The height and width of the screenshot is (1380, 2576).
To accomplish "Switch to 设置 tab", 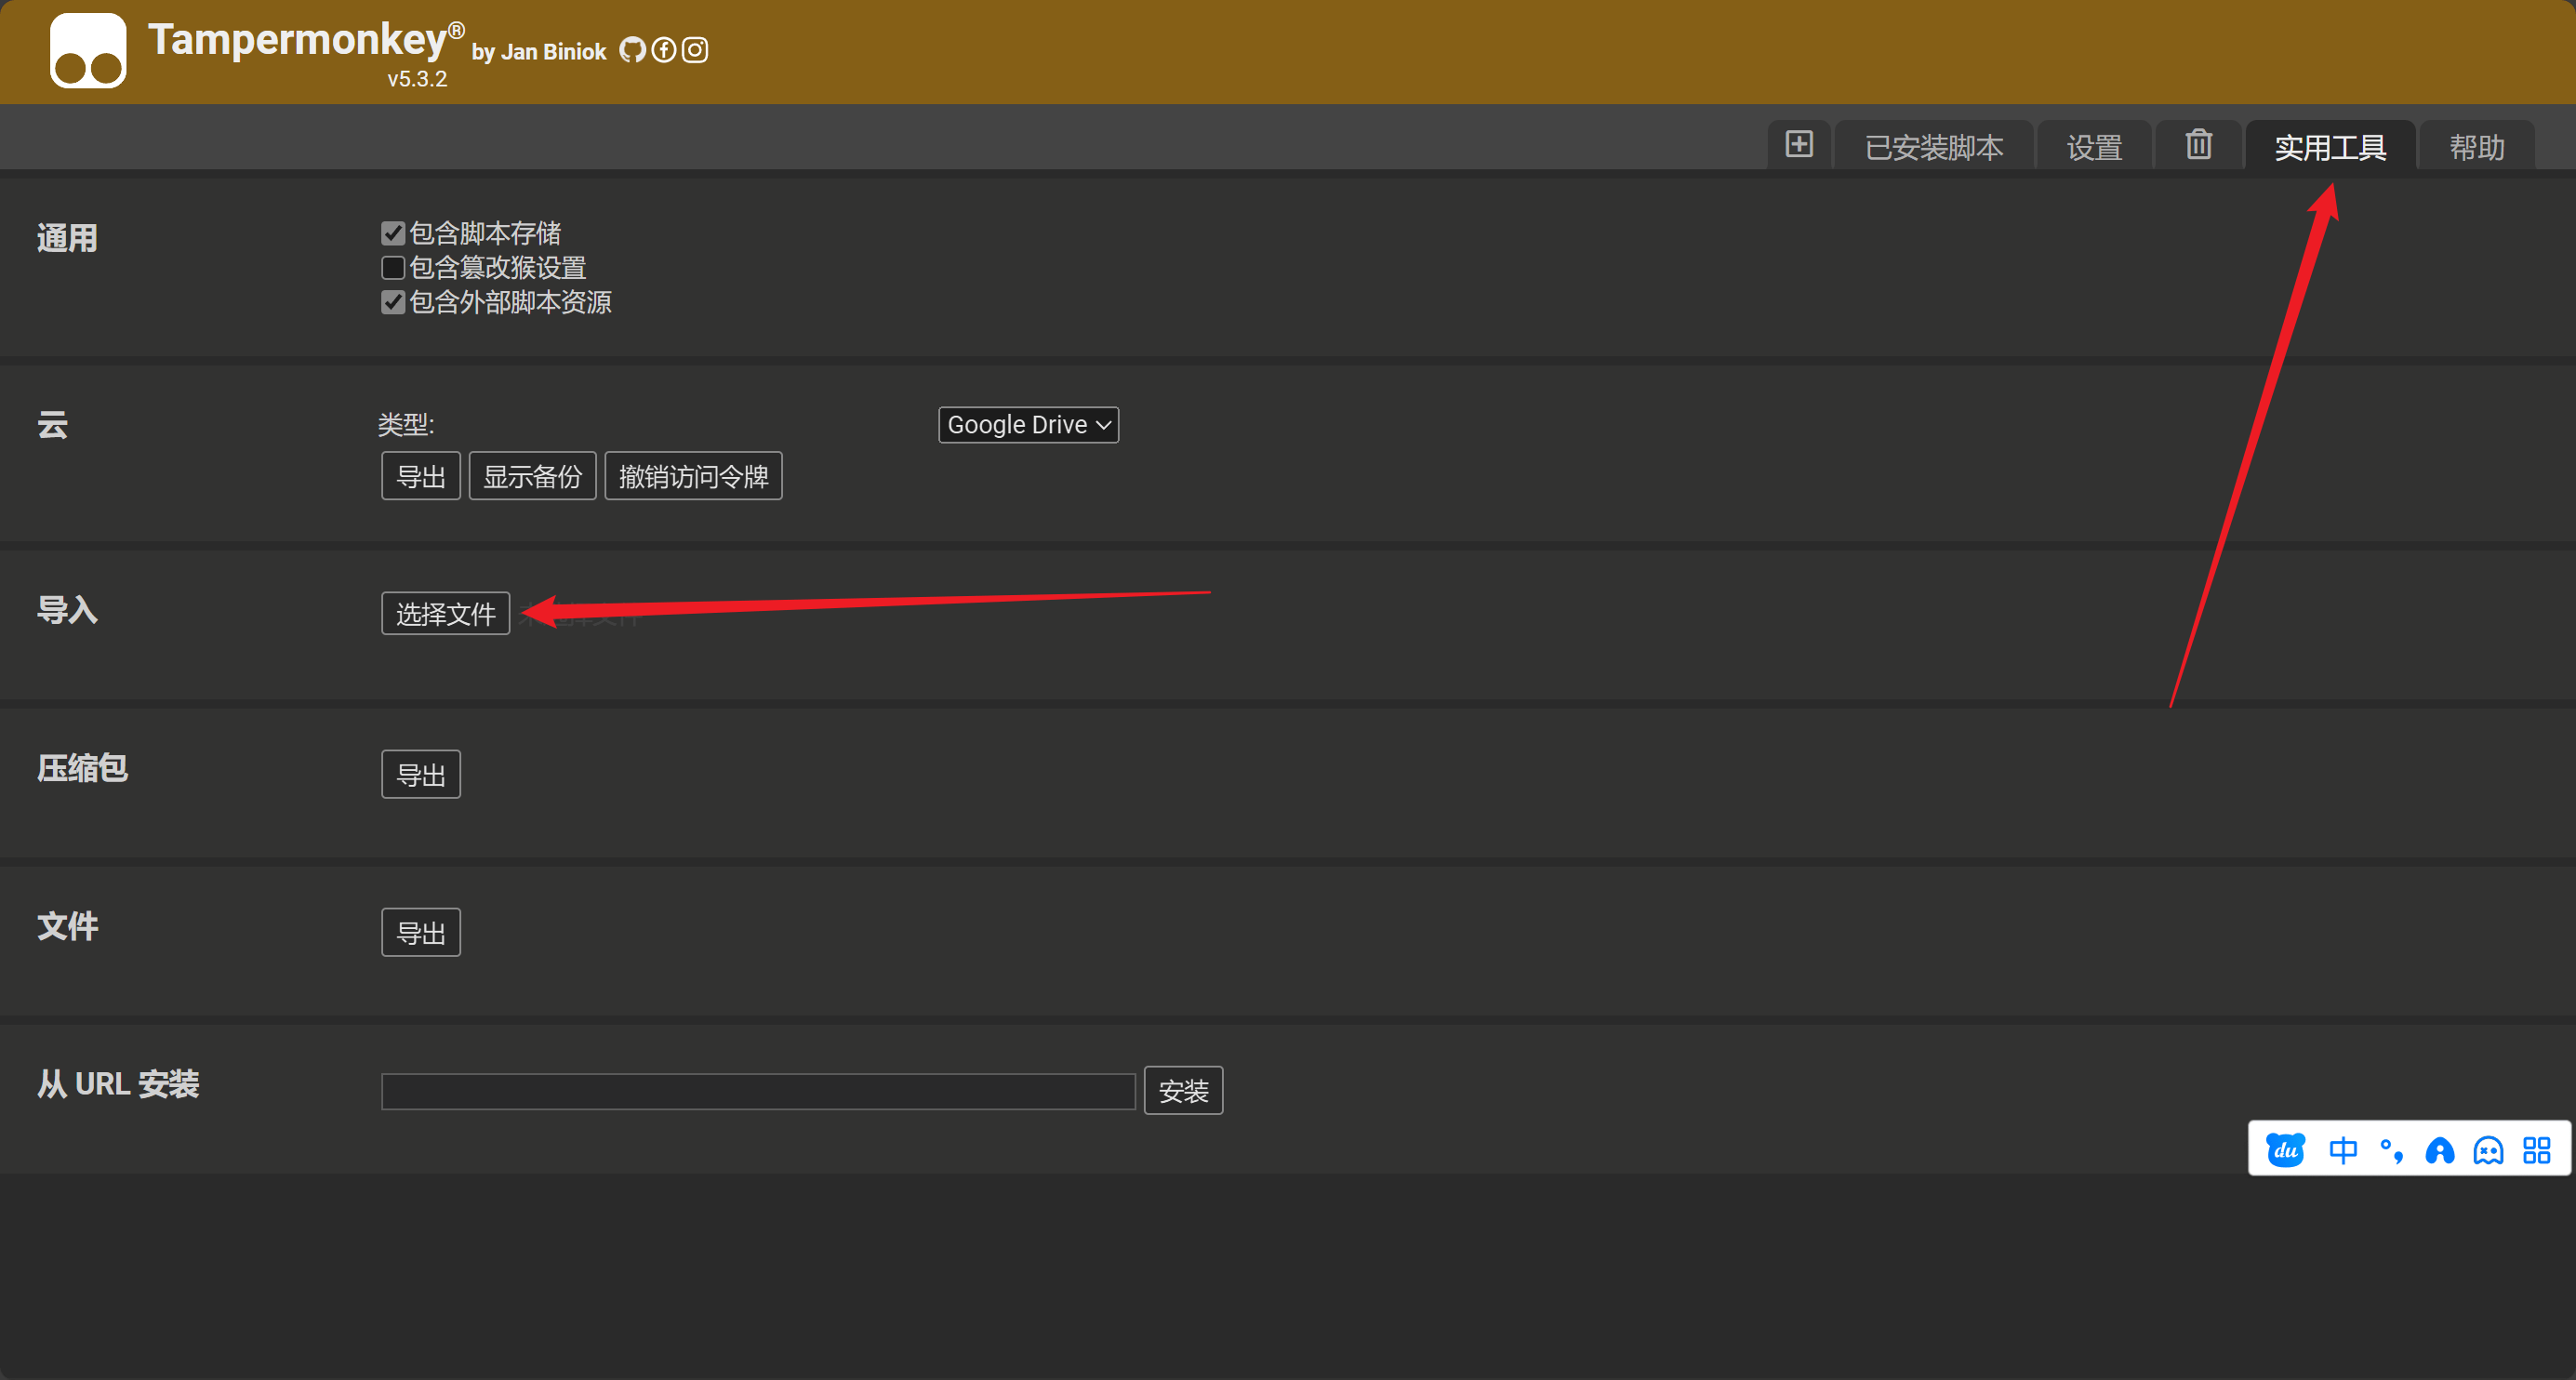I will (2094, 148).
